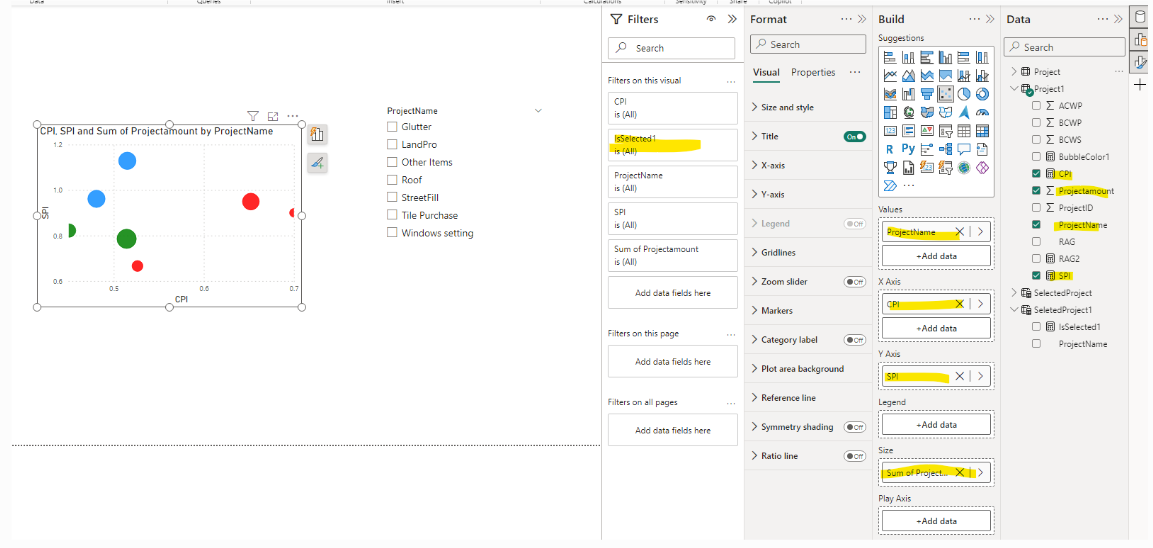Select the Treemap visual
Viewport: 1153px width, 548px height.
tap(890, 113)
